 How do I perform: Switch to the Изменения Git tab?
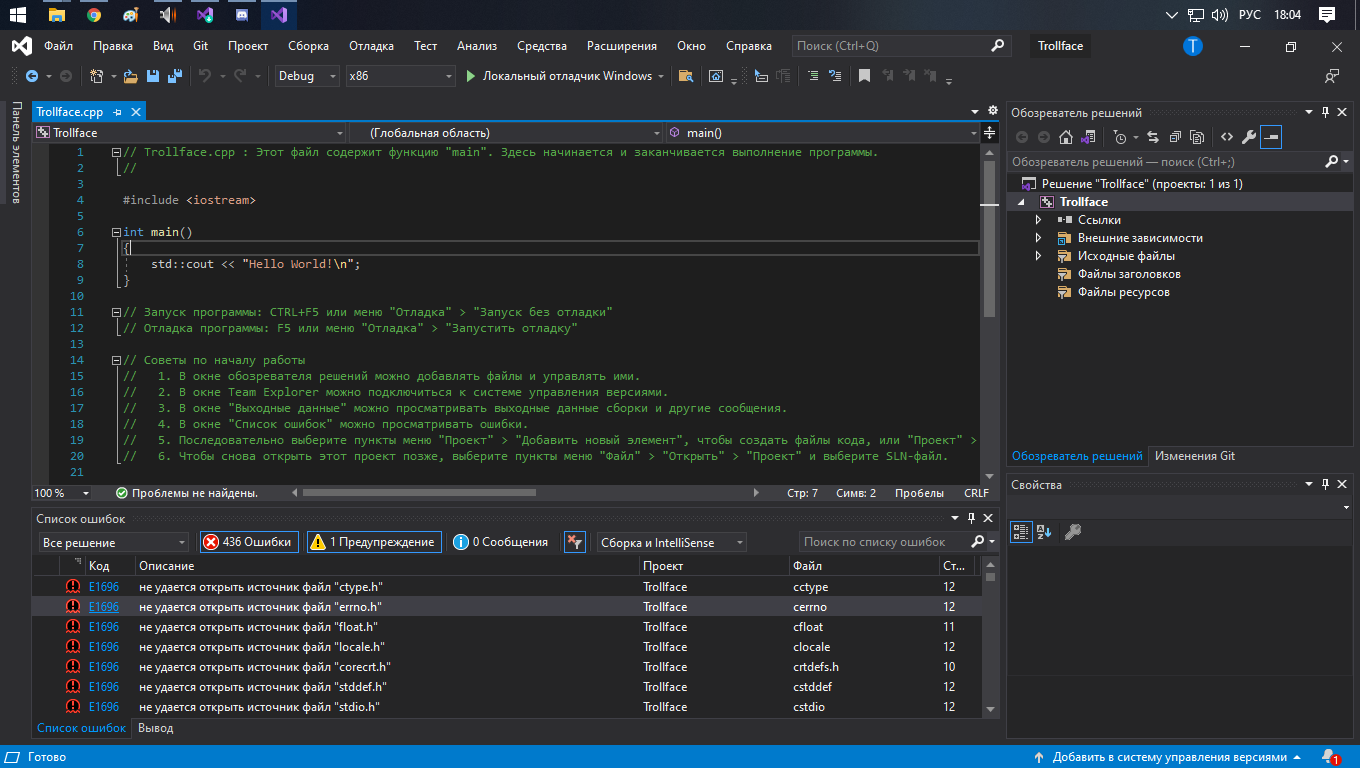click(1195, 456)
